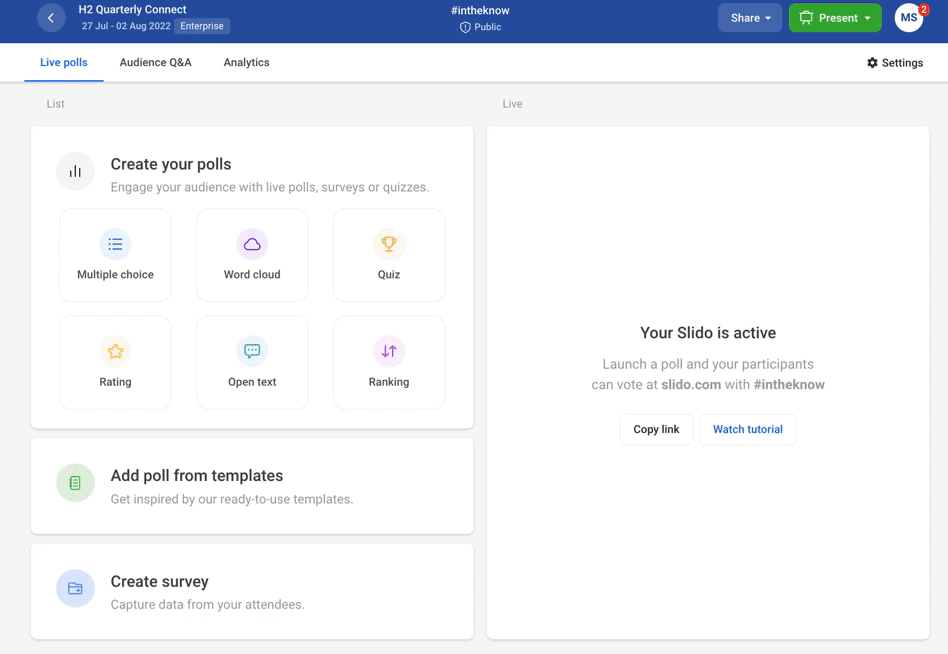Click the Public privacy label
This screenshot has width=948, height=654.
(487, 27)
